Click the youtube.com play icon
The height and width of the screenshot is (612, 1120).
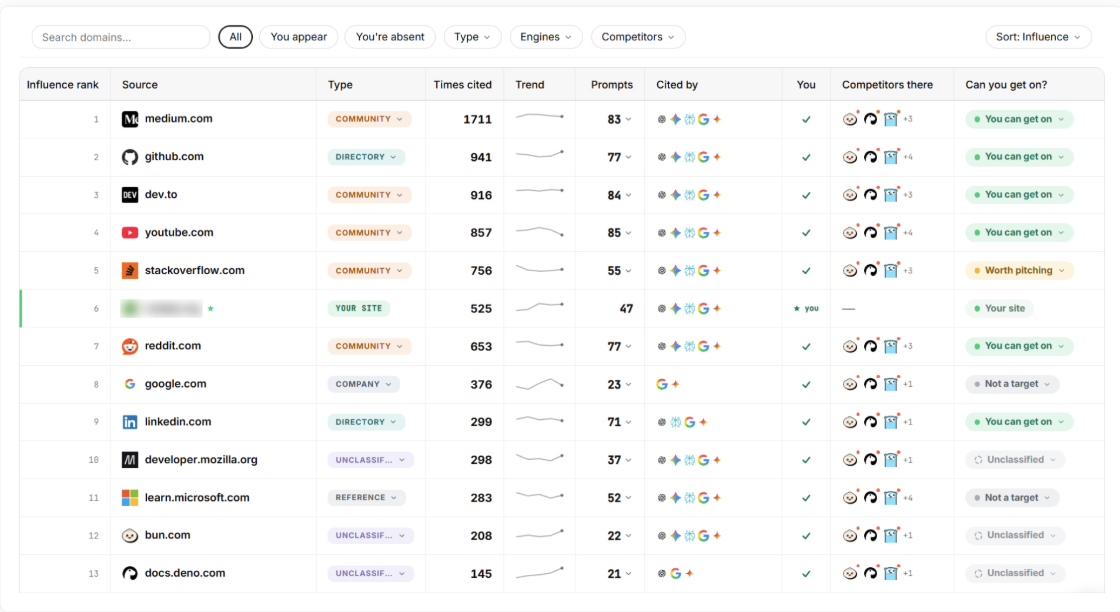(x=129, y=233)
